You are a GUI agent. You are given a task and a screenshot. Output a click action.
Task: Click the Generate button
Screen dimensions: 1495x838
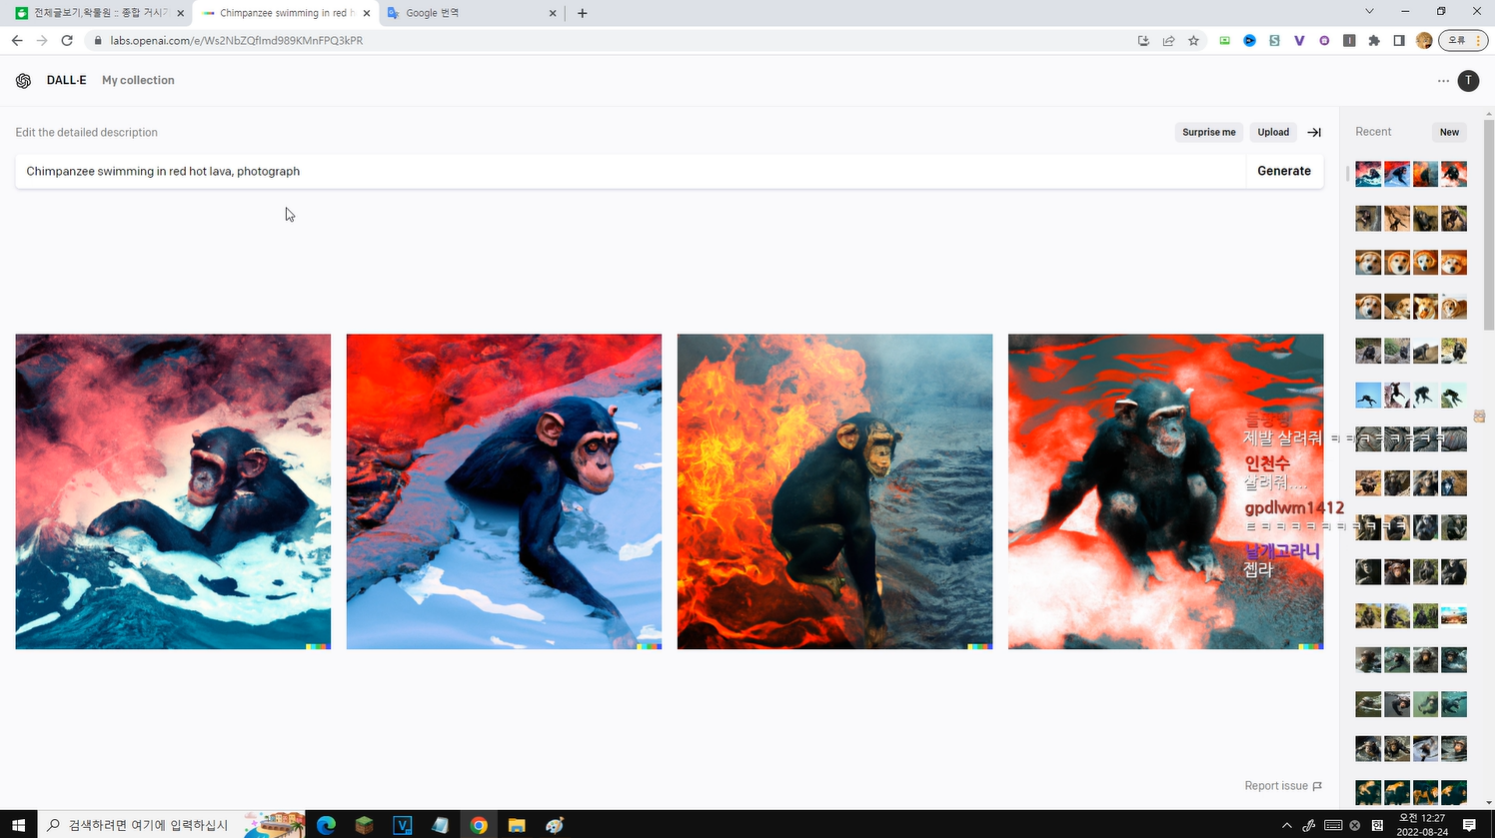[x=1284, y=171]
